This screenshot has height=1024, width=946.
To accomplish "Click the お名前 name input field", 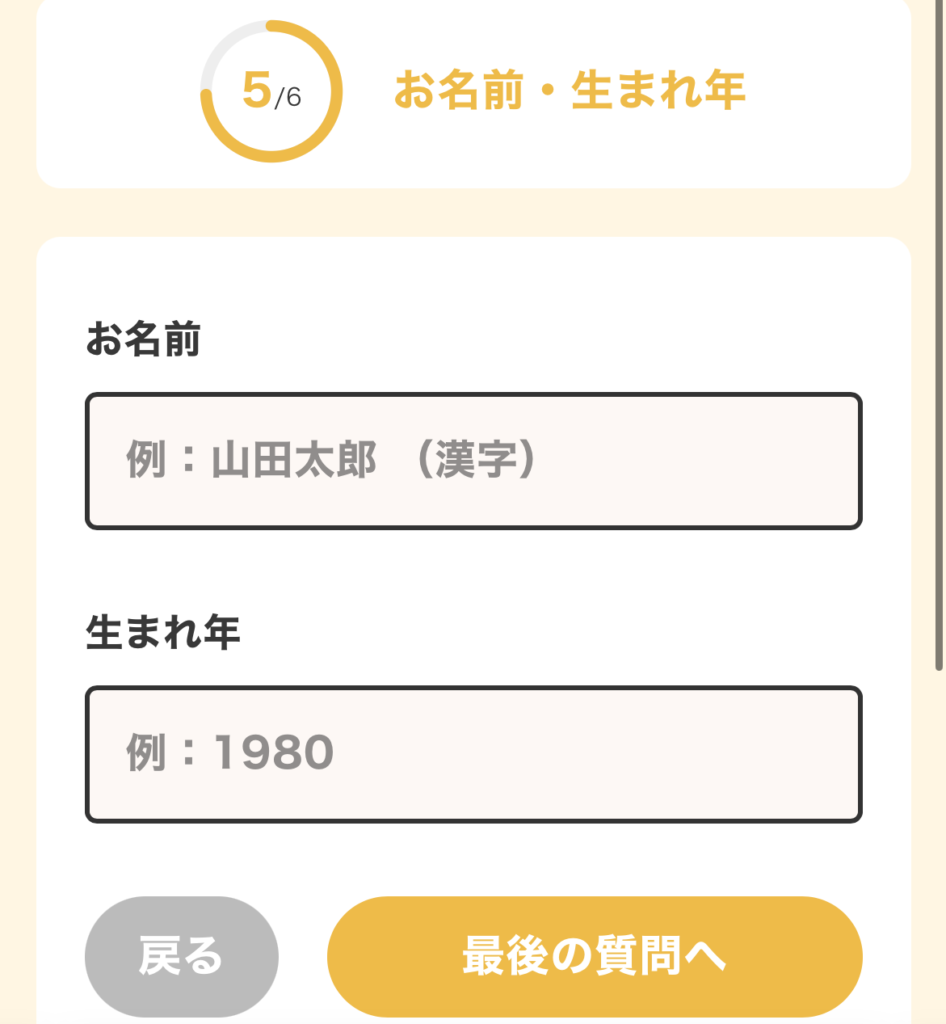I will click(473, 461).
